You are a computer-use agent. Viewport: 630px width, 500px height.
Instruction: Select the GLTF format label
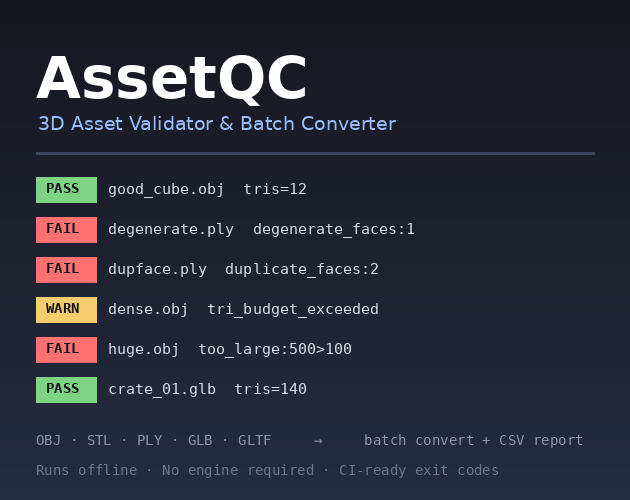pyautogui.click(x=254, y=440)
